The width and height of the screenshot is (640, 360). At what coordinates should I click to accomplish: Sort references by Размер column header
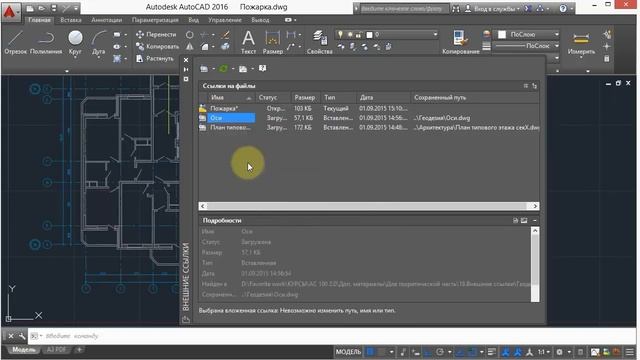(x=306, y=98)
